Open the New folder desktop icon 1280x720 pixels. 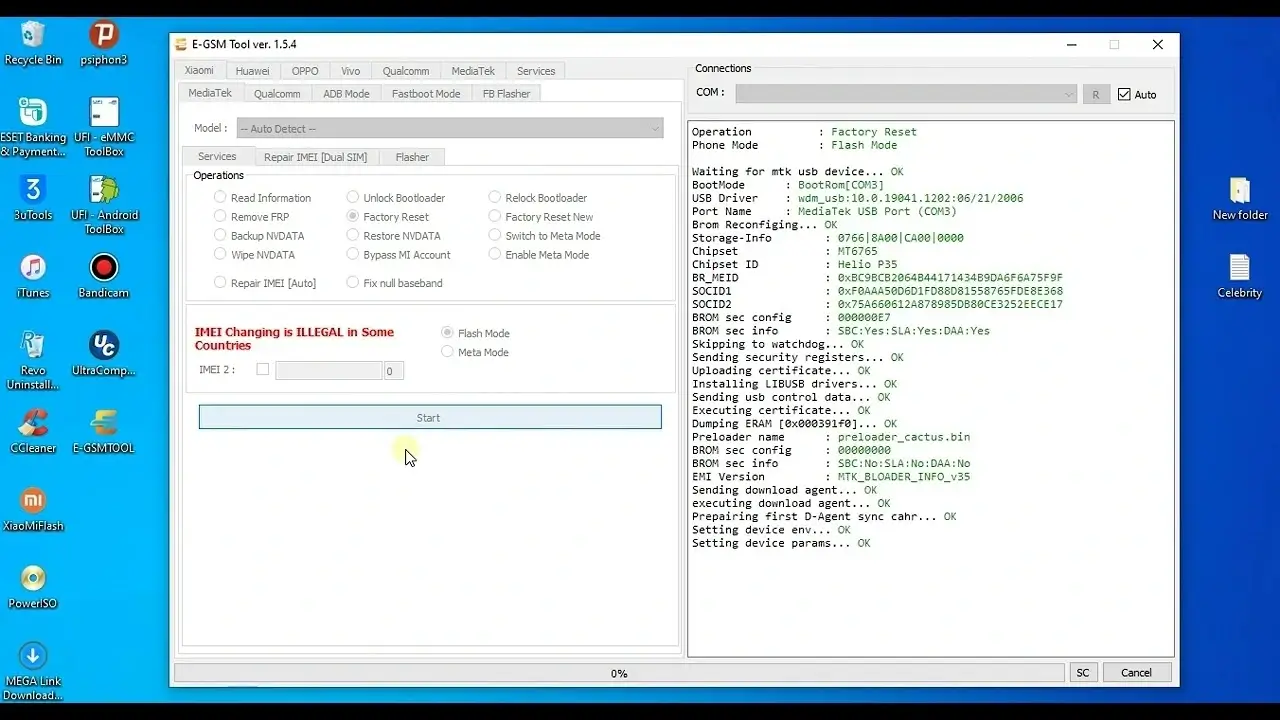[1239, 198]
